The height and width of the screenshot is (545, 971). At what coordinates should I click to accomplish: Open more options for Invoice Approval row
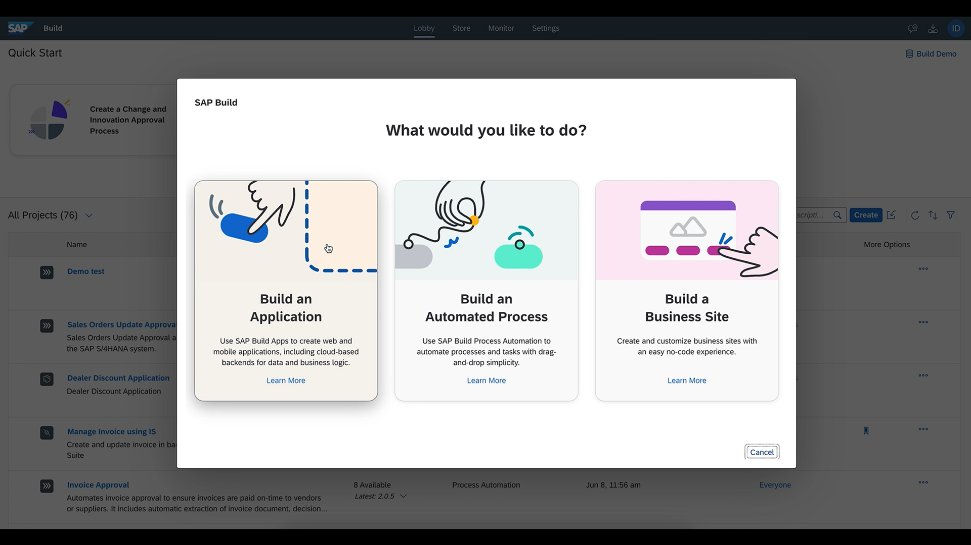pos(923,482)
